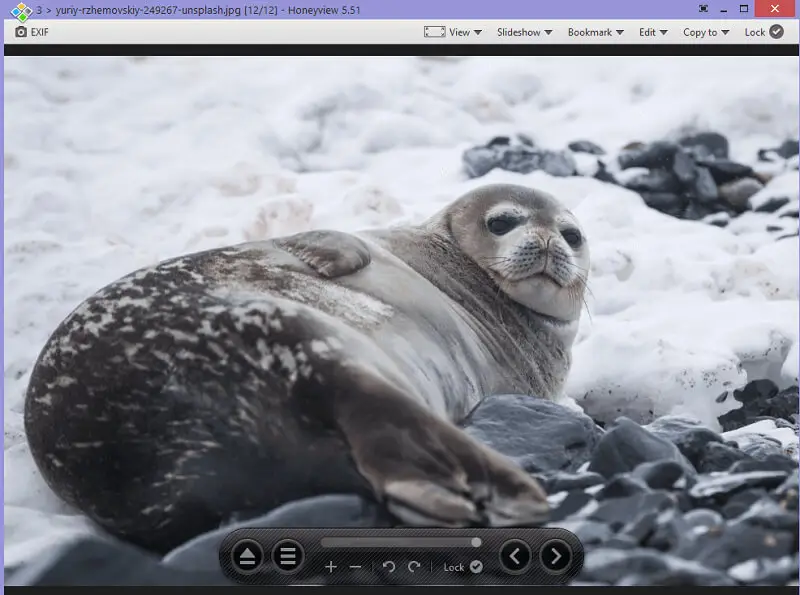Rotate image counterclockwise
The width and height of the screenshot is (800, 595).
click(x=389, y=567)
